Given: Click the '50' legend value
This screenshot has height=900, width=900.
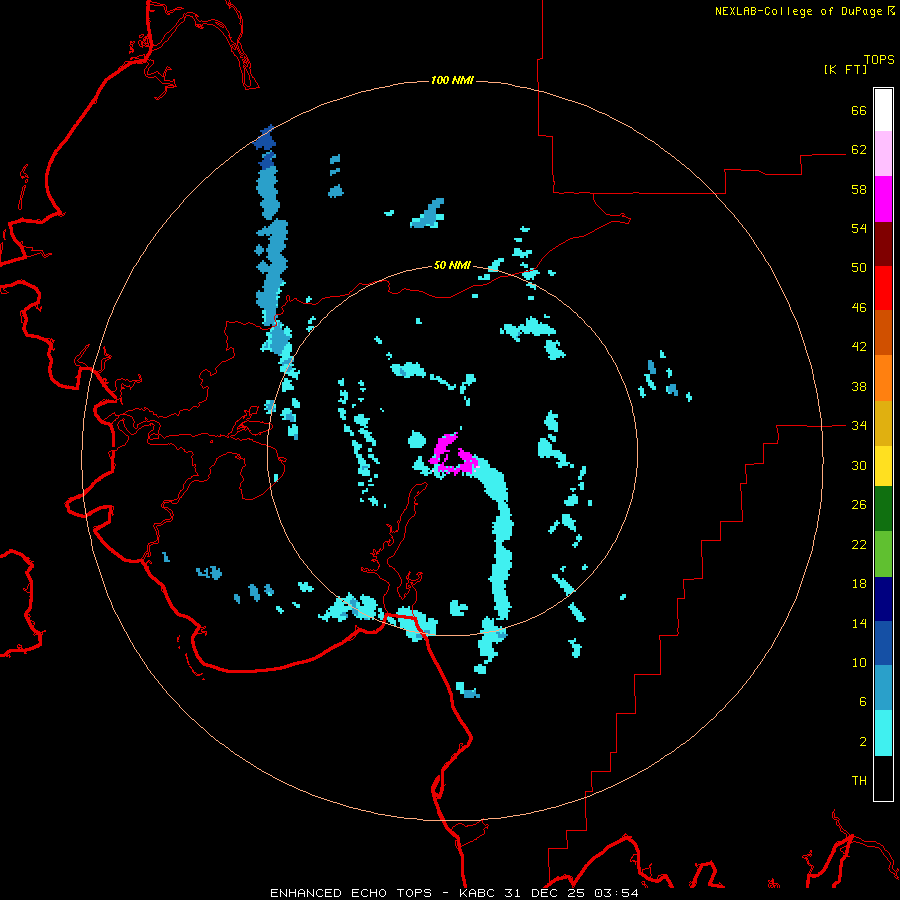Looking at the screenshot, I should click(859, 268).
